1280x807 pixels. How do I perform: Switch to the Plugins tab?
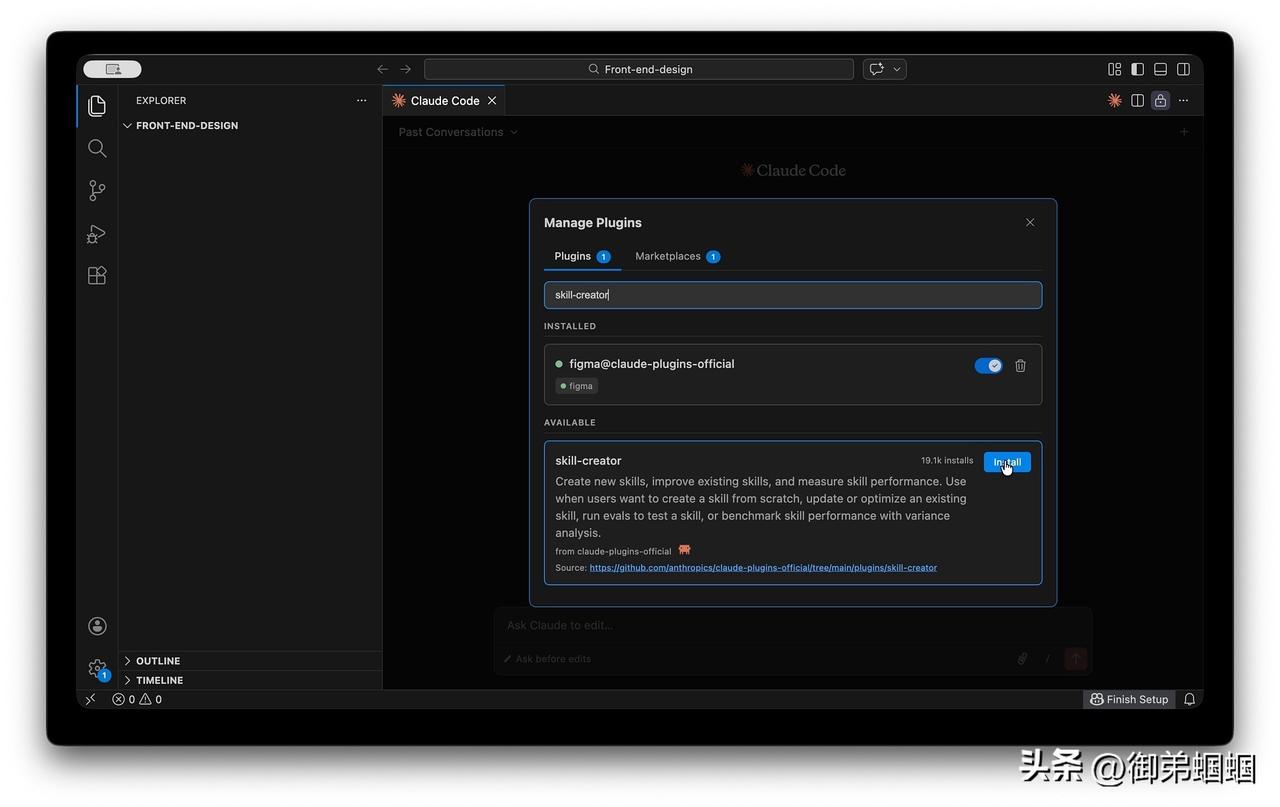[x=582, y=256]
